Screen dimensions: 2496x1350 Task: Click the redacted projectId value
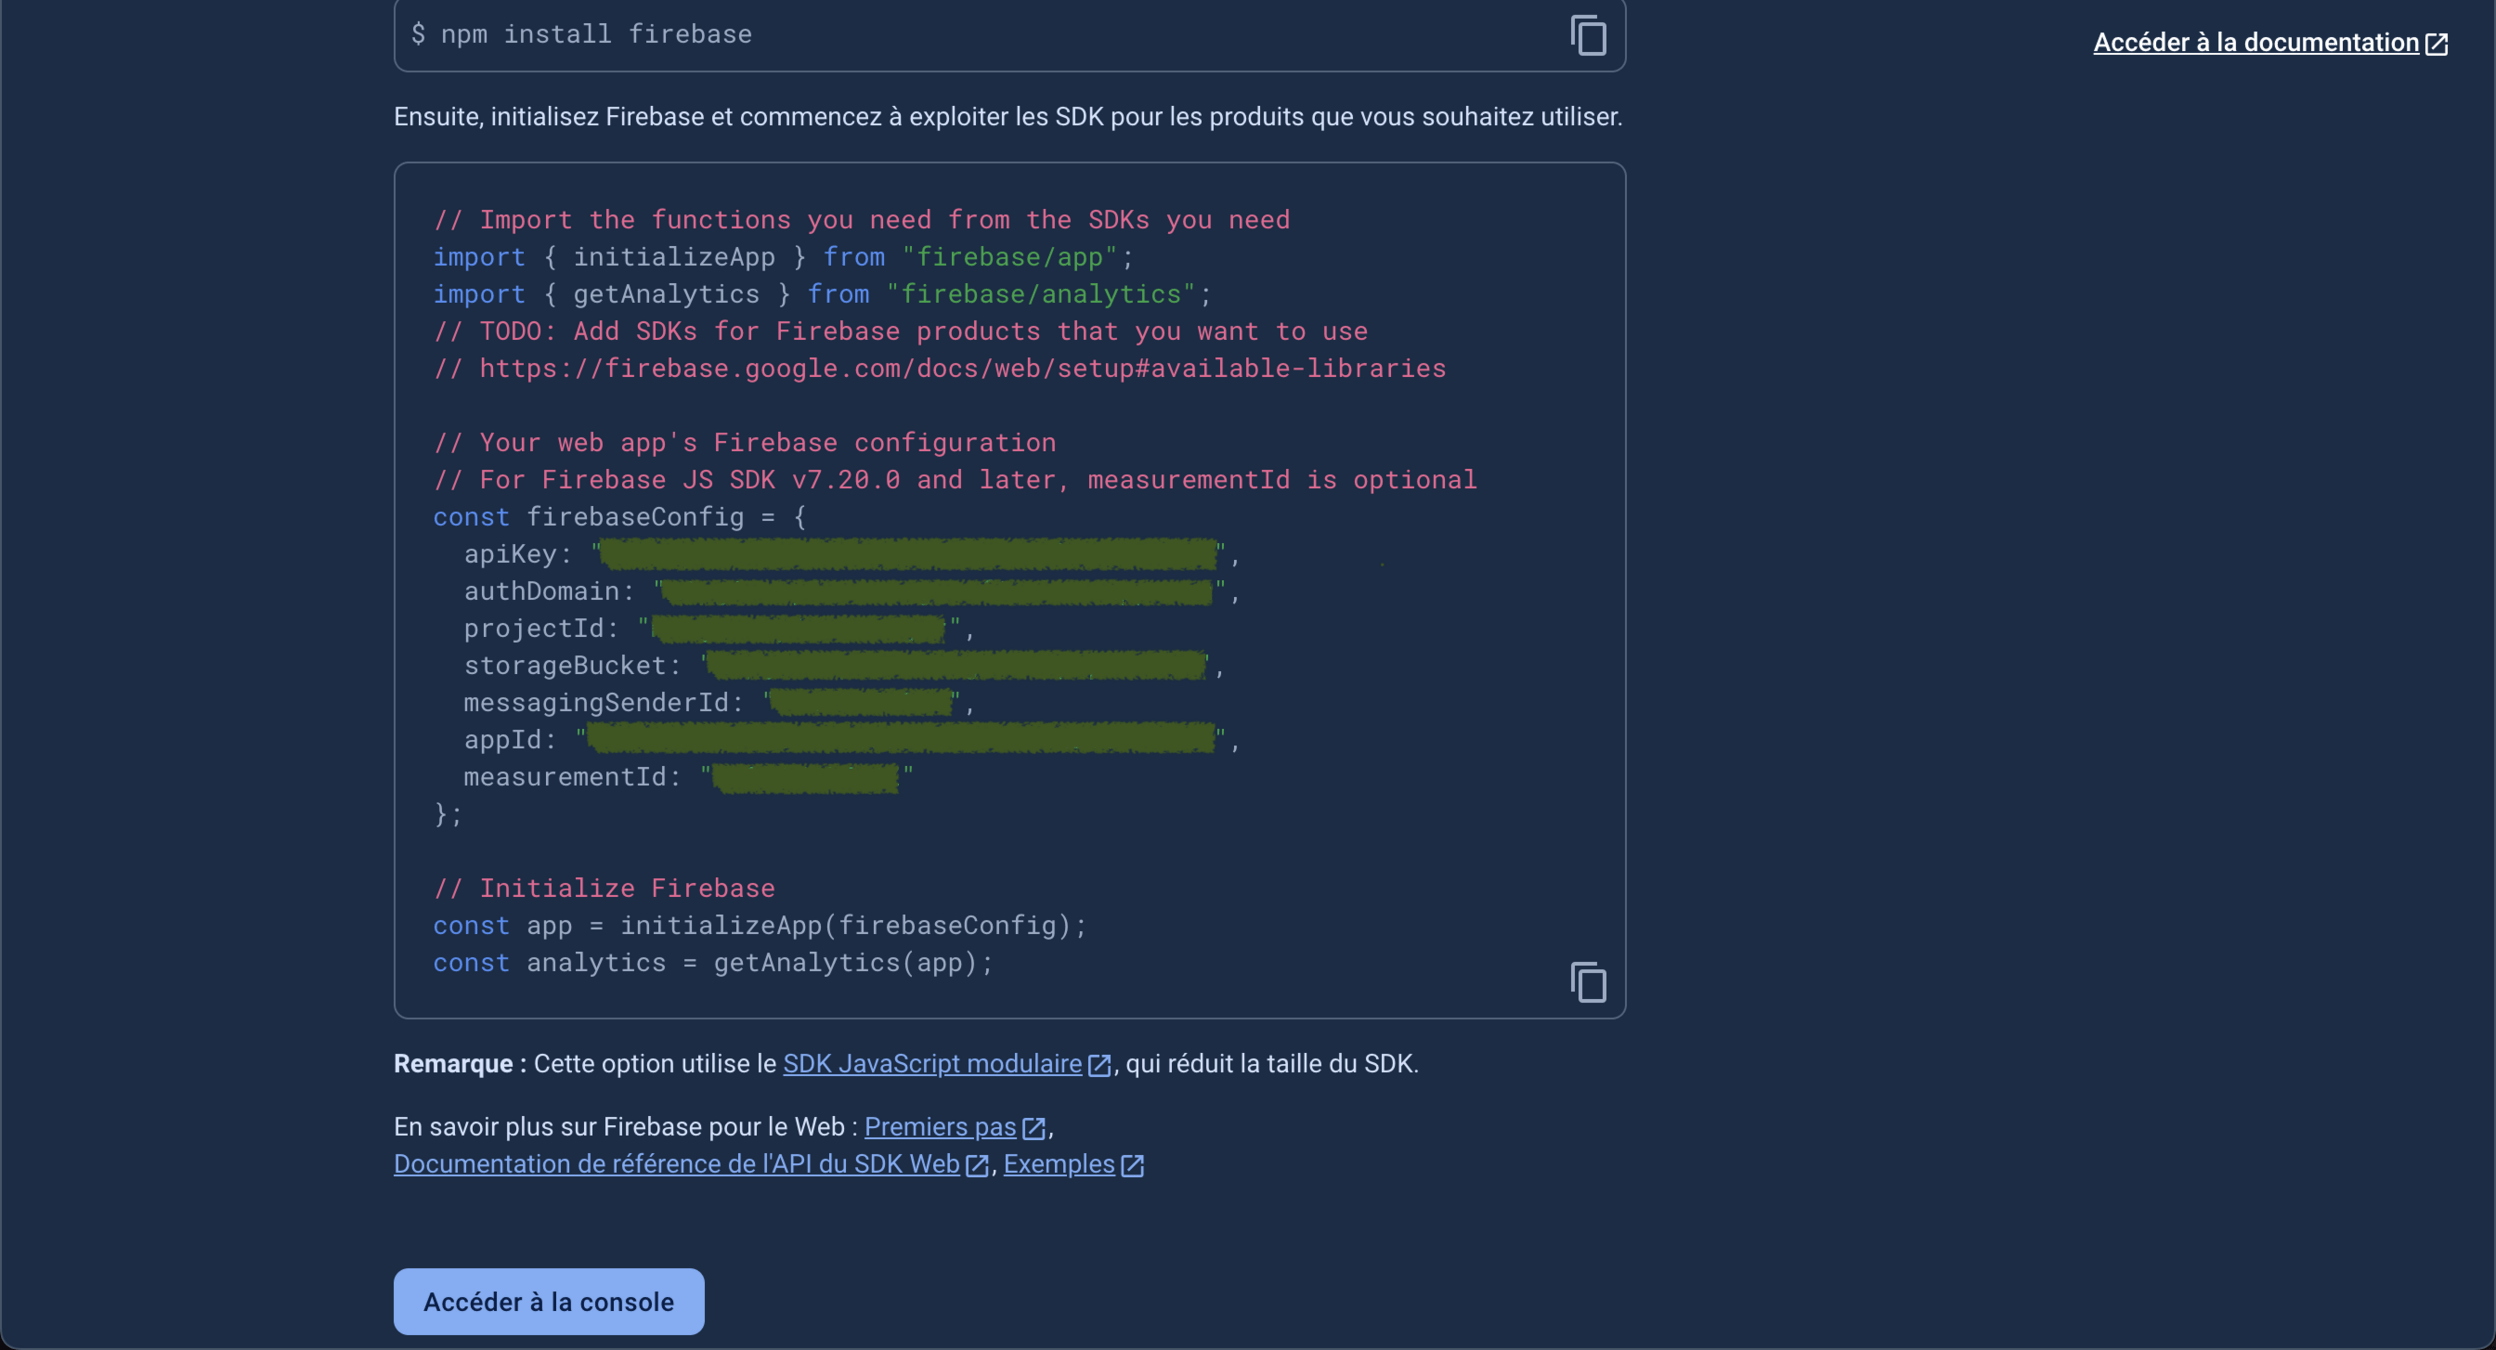point(798,629)
